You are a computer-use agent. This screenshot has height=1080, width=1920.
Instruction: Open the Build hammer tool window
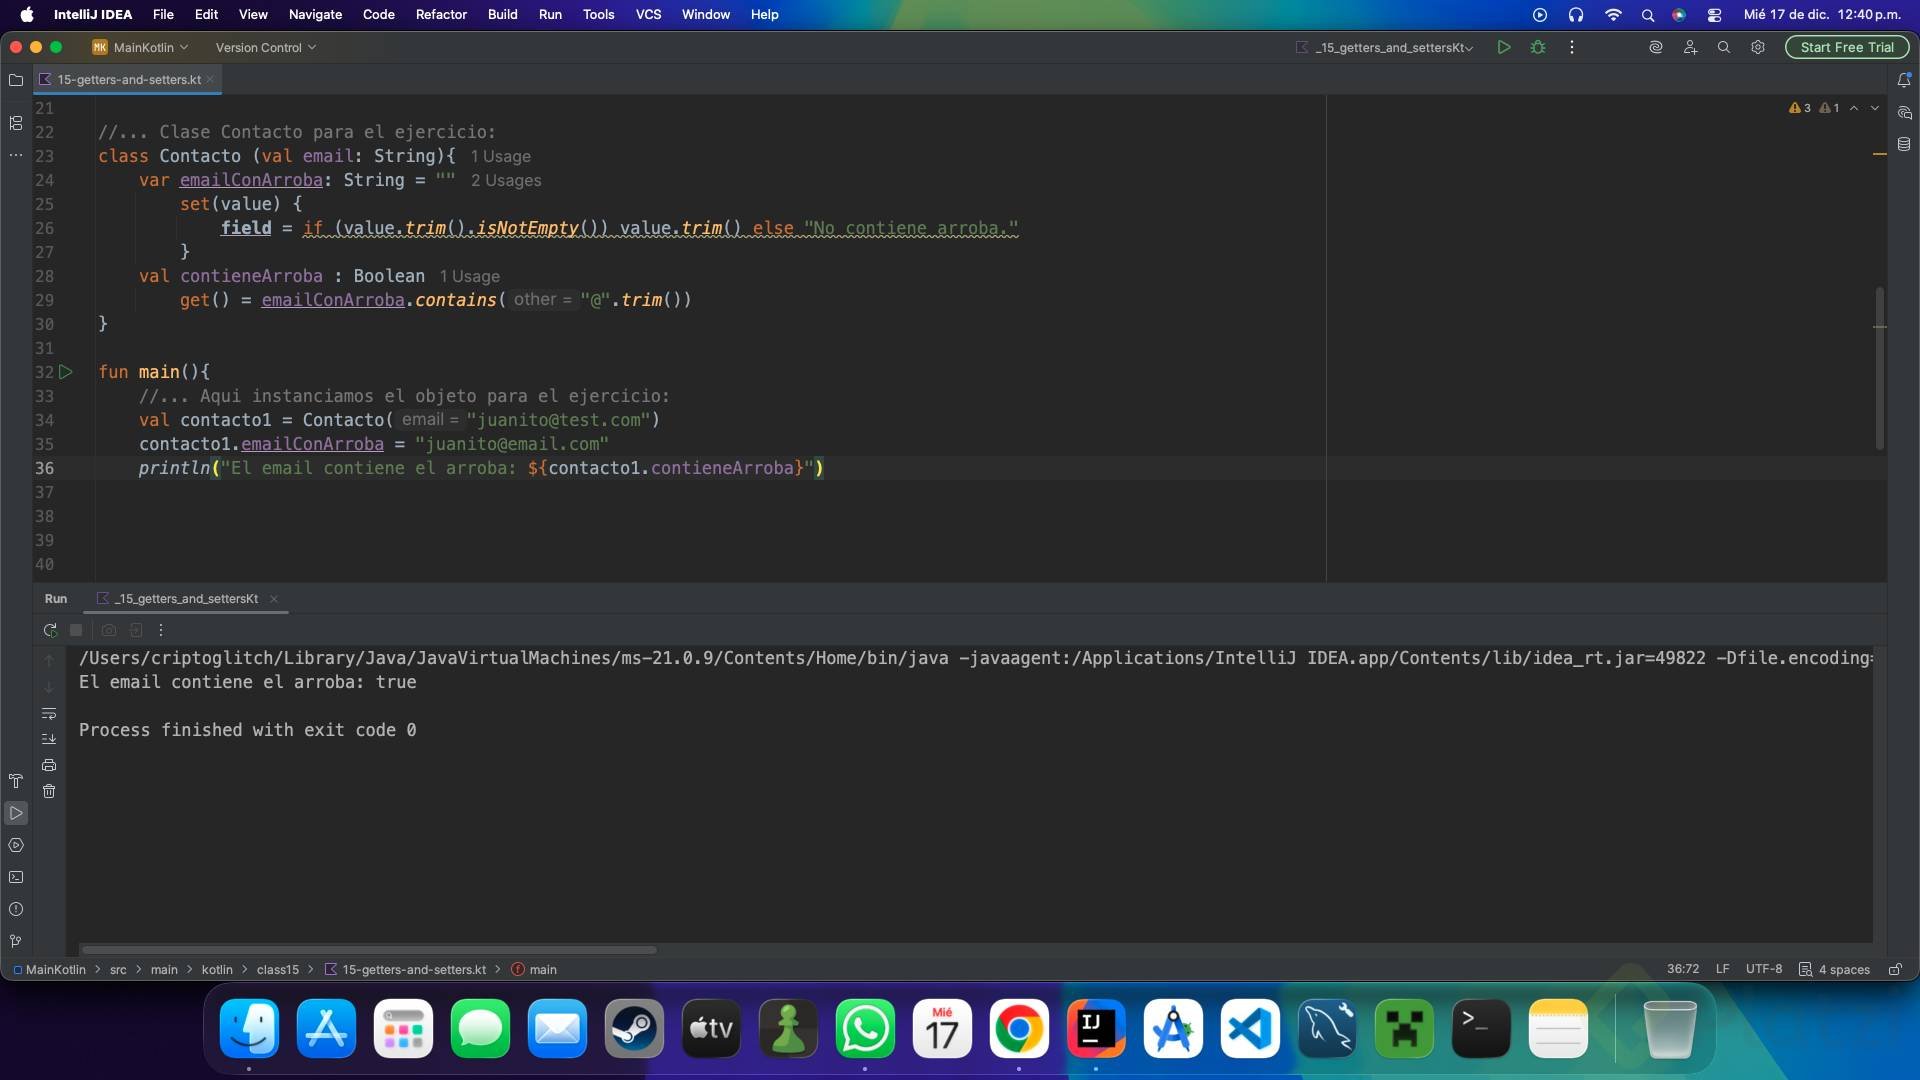coord(16,781)
